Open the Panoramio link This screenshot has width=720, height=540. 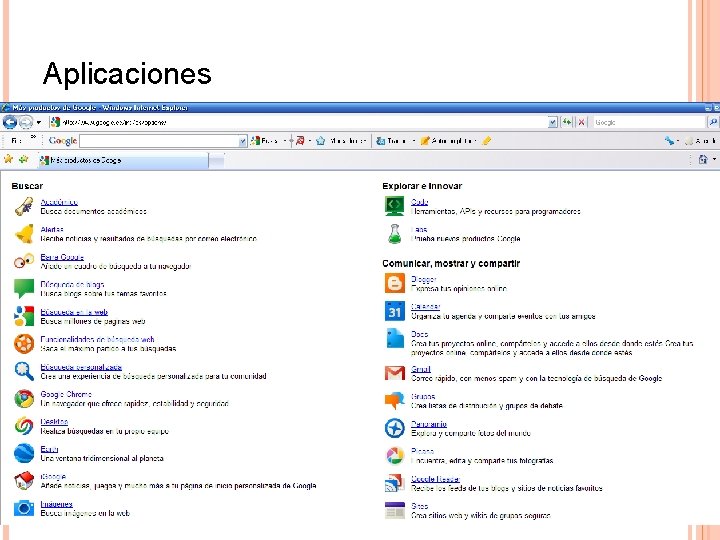coord(429,424)
